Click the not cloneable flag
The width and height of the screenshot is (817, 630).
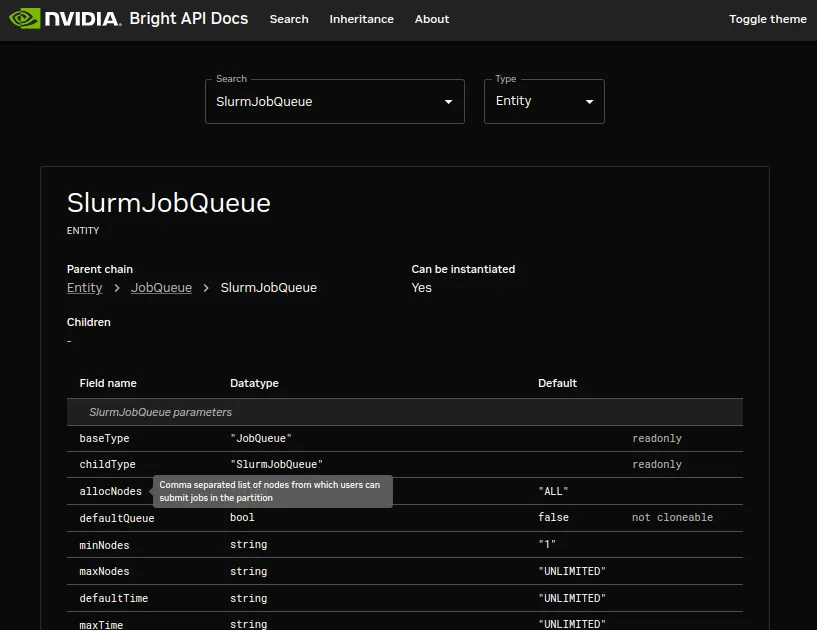(x=673, y=517)
